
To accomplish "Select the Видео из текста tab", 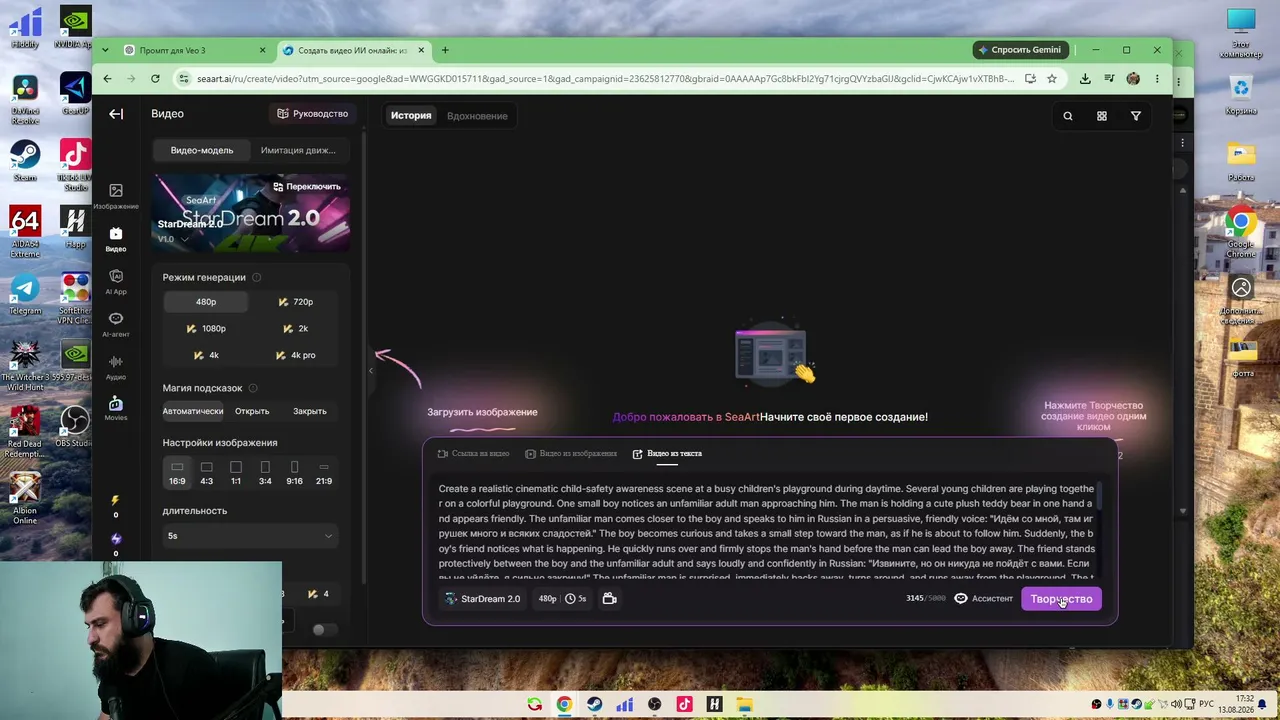I will pos(667,454).
